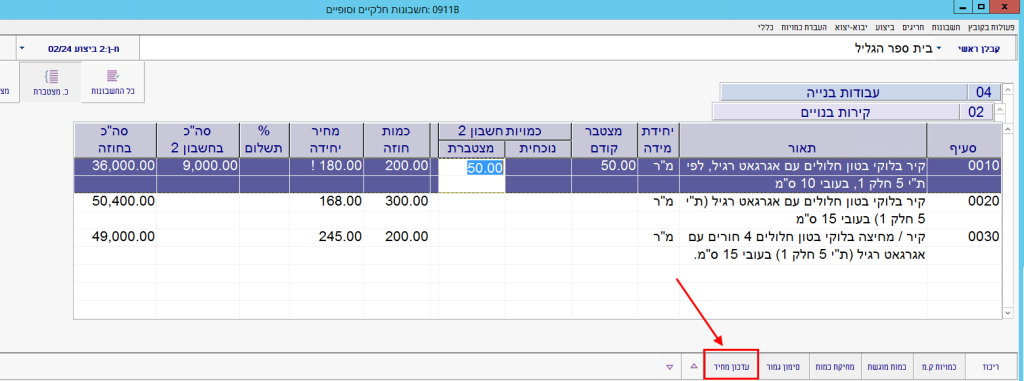Select the כ. מצטברת icon button

tap(50, 81)
